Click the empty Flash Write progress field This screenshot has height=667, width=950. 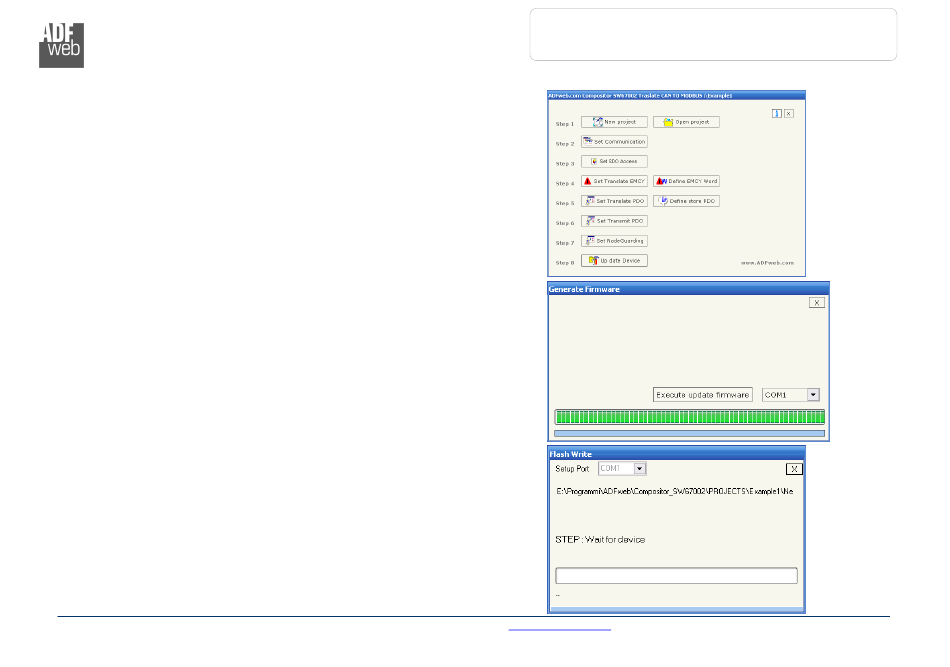click(x=676, y=575)
